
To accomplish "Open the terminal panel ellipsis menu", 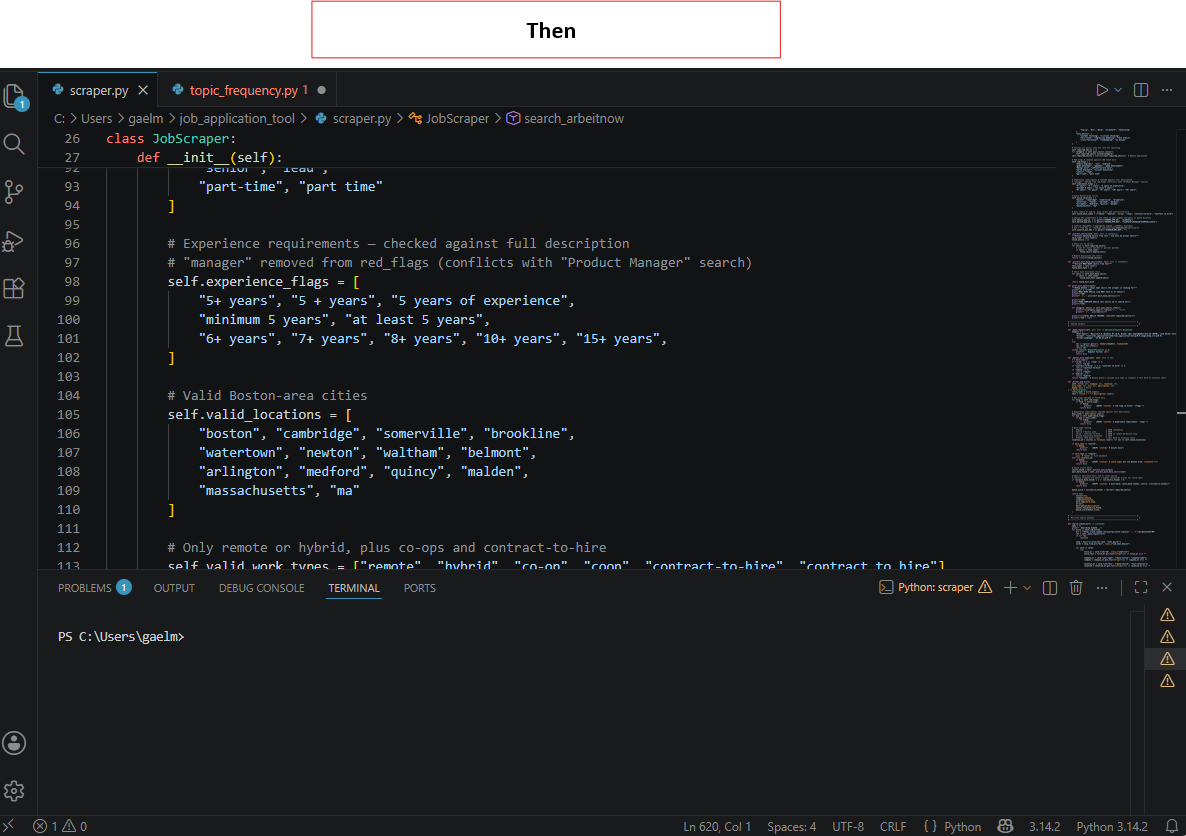I will pos(1102,588).
